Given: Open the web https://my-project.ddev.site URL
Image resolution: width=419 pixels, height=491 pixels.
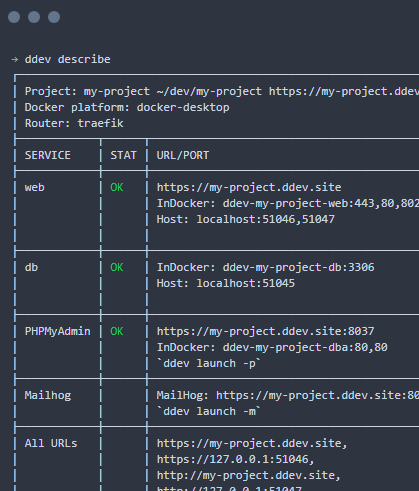Looking at the screenshot, I should point(249,188).
